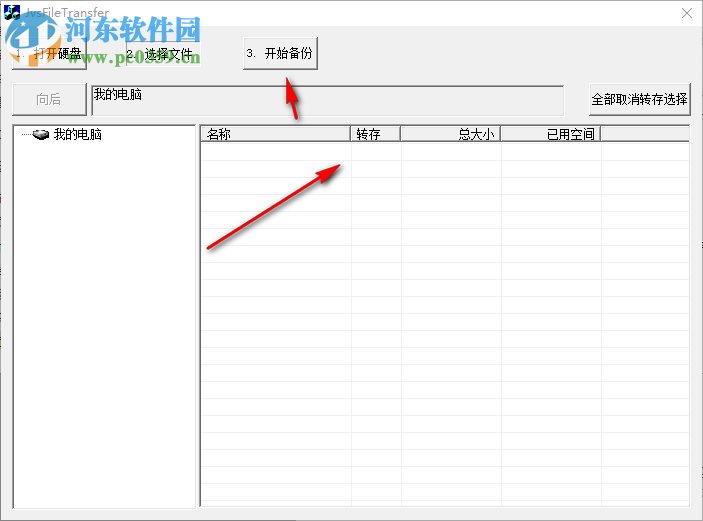Click the path field showing 我的电脑

point(327,100)
